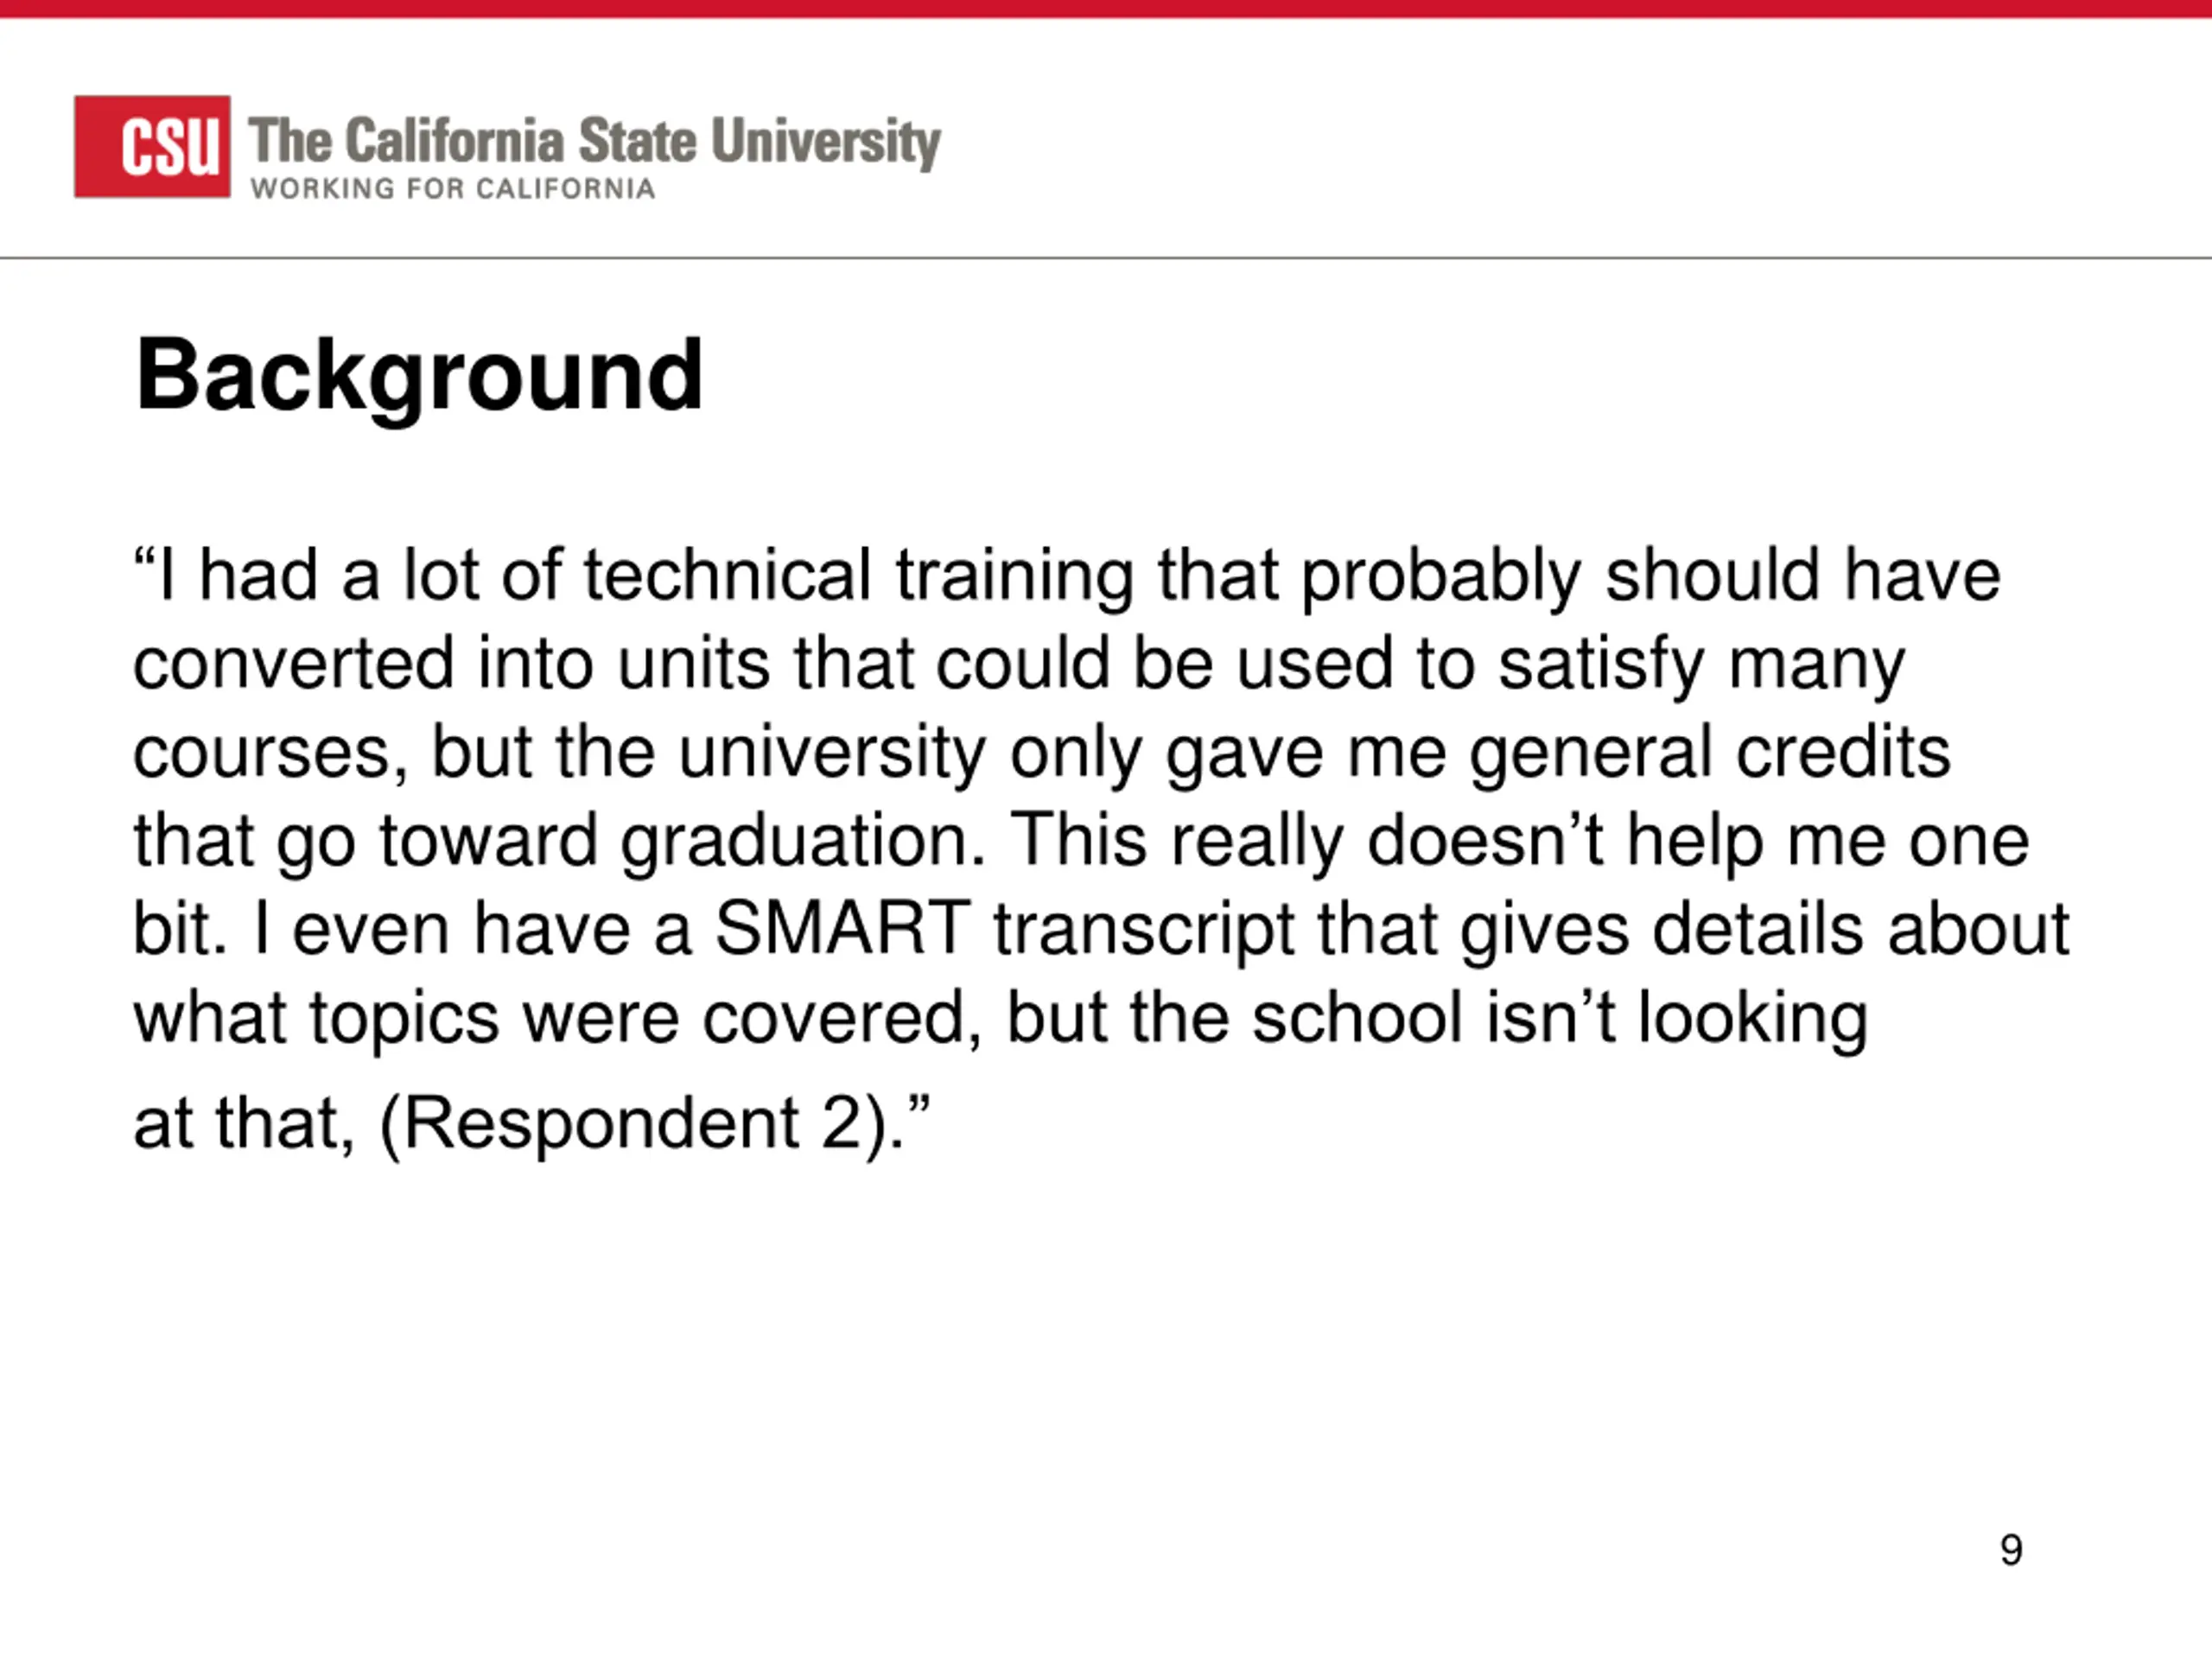Screen dimensions: 2212x1659
Task: Click the word "university" in the third line
Action: 832,755
